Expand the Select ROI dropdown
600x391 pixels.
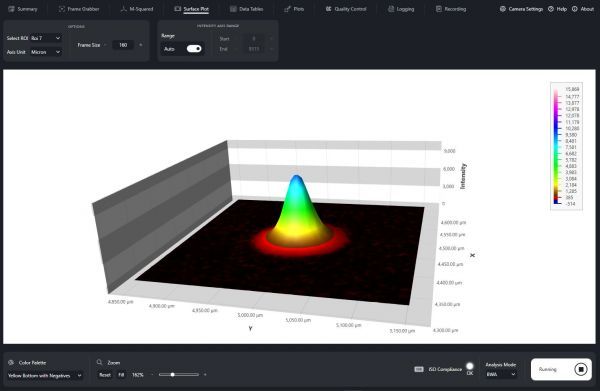coord(46,38)
